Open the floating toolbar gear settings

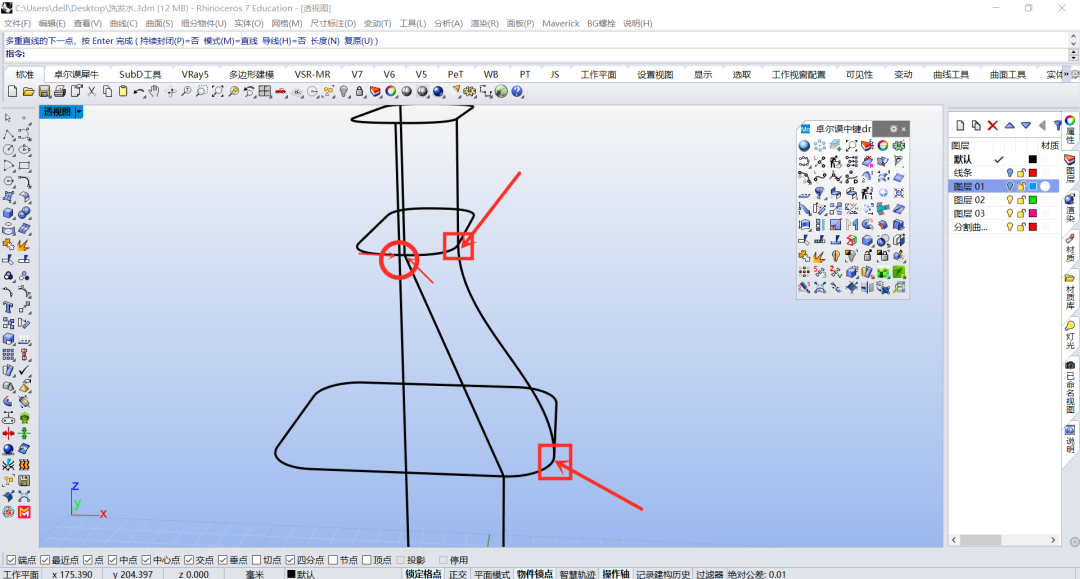893,129
